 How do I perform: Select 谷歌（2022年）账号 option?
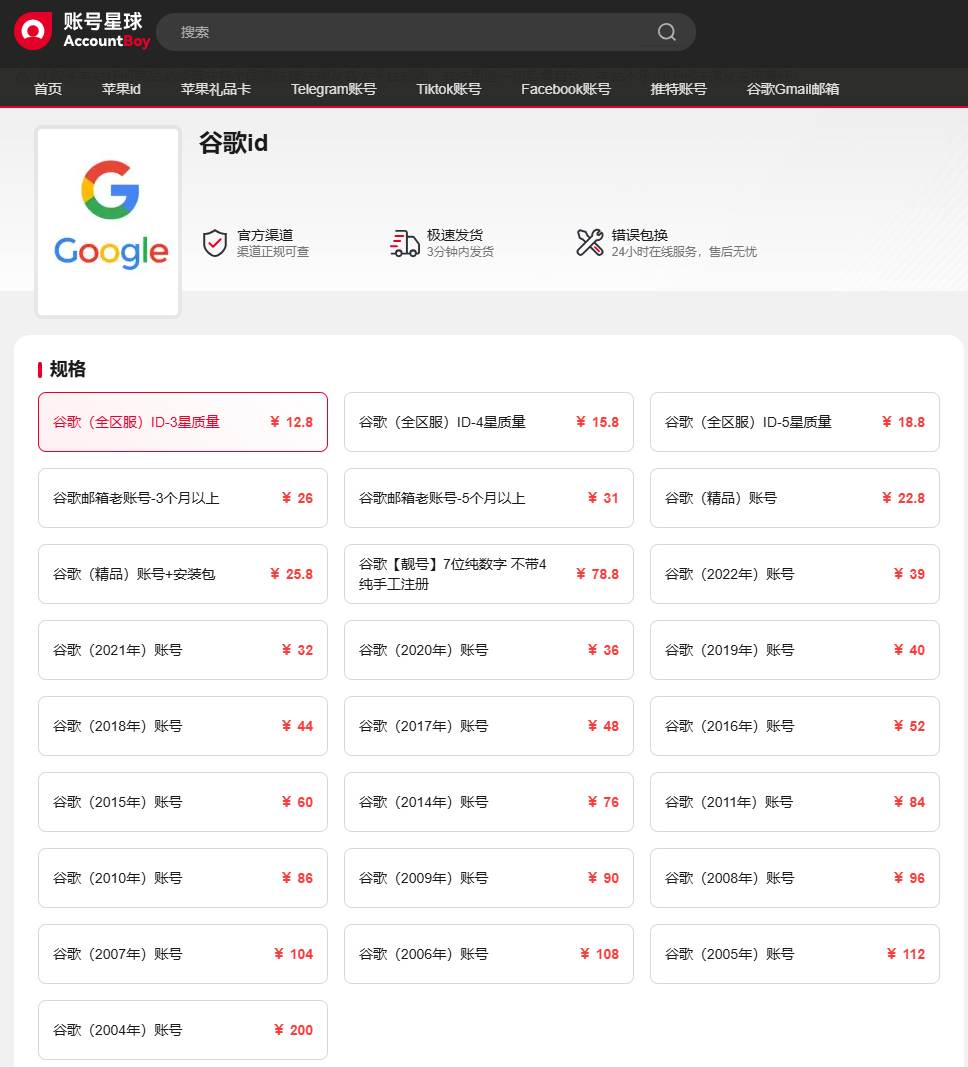[795, 574]
